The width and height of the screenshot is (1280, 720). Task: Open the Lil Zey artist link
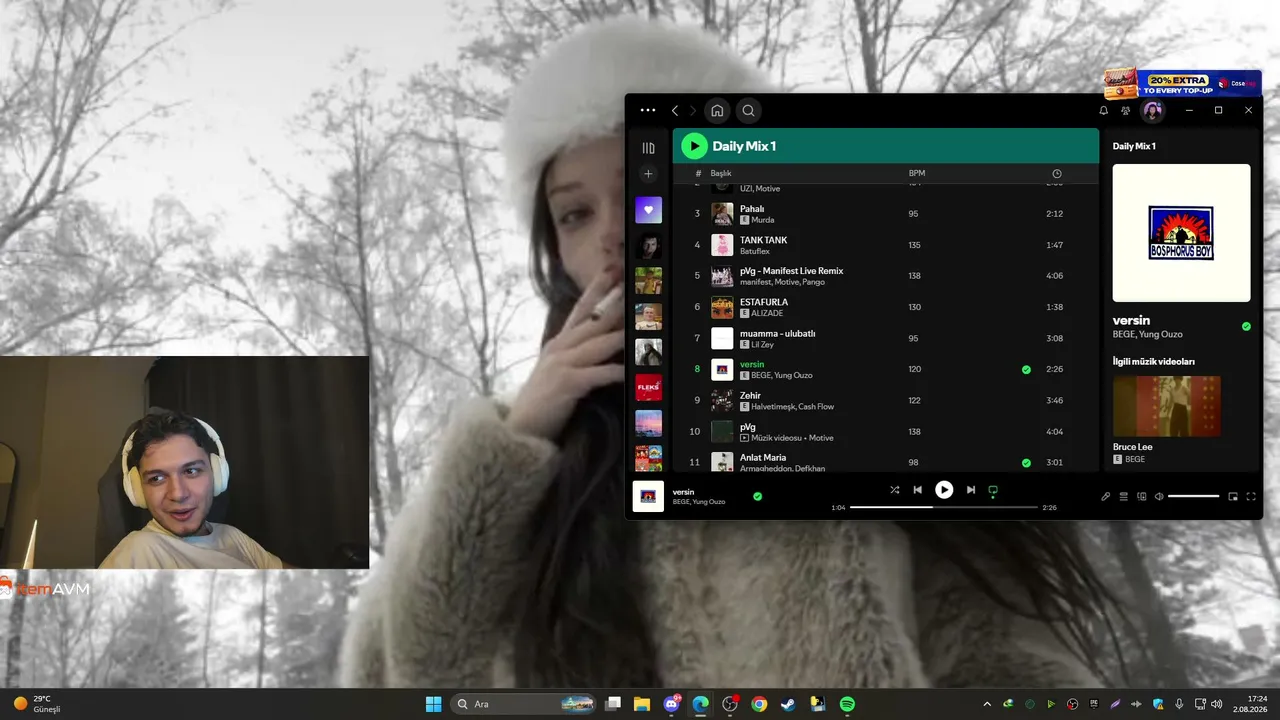[762, 344]
